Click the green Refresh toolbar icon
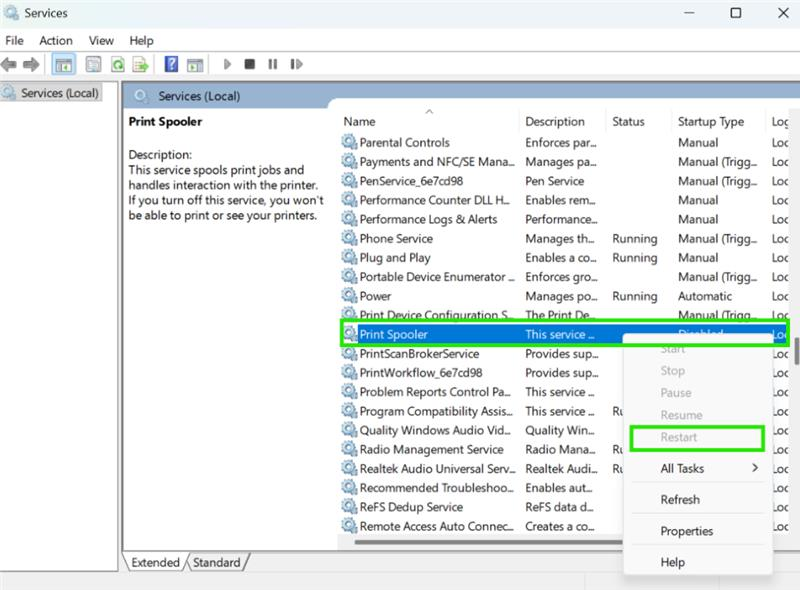Screen dimensions: 800x590 coord(118,64)
